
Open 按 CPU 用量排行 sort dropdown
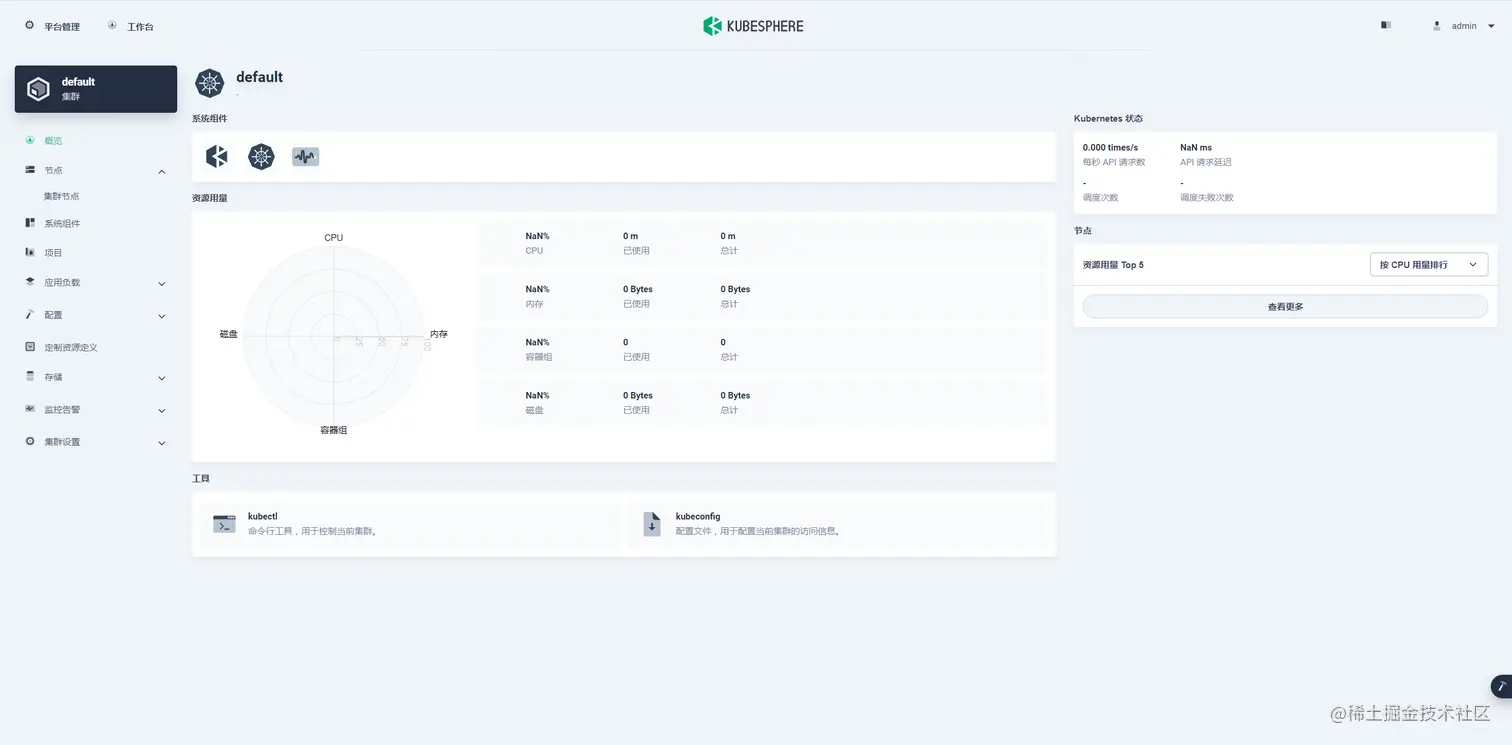pos(1428,265)
